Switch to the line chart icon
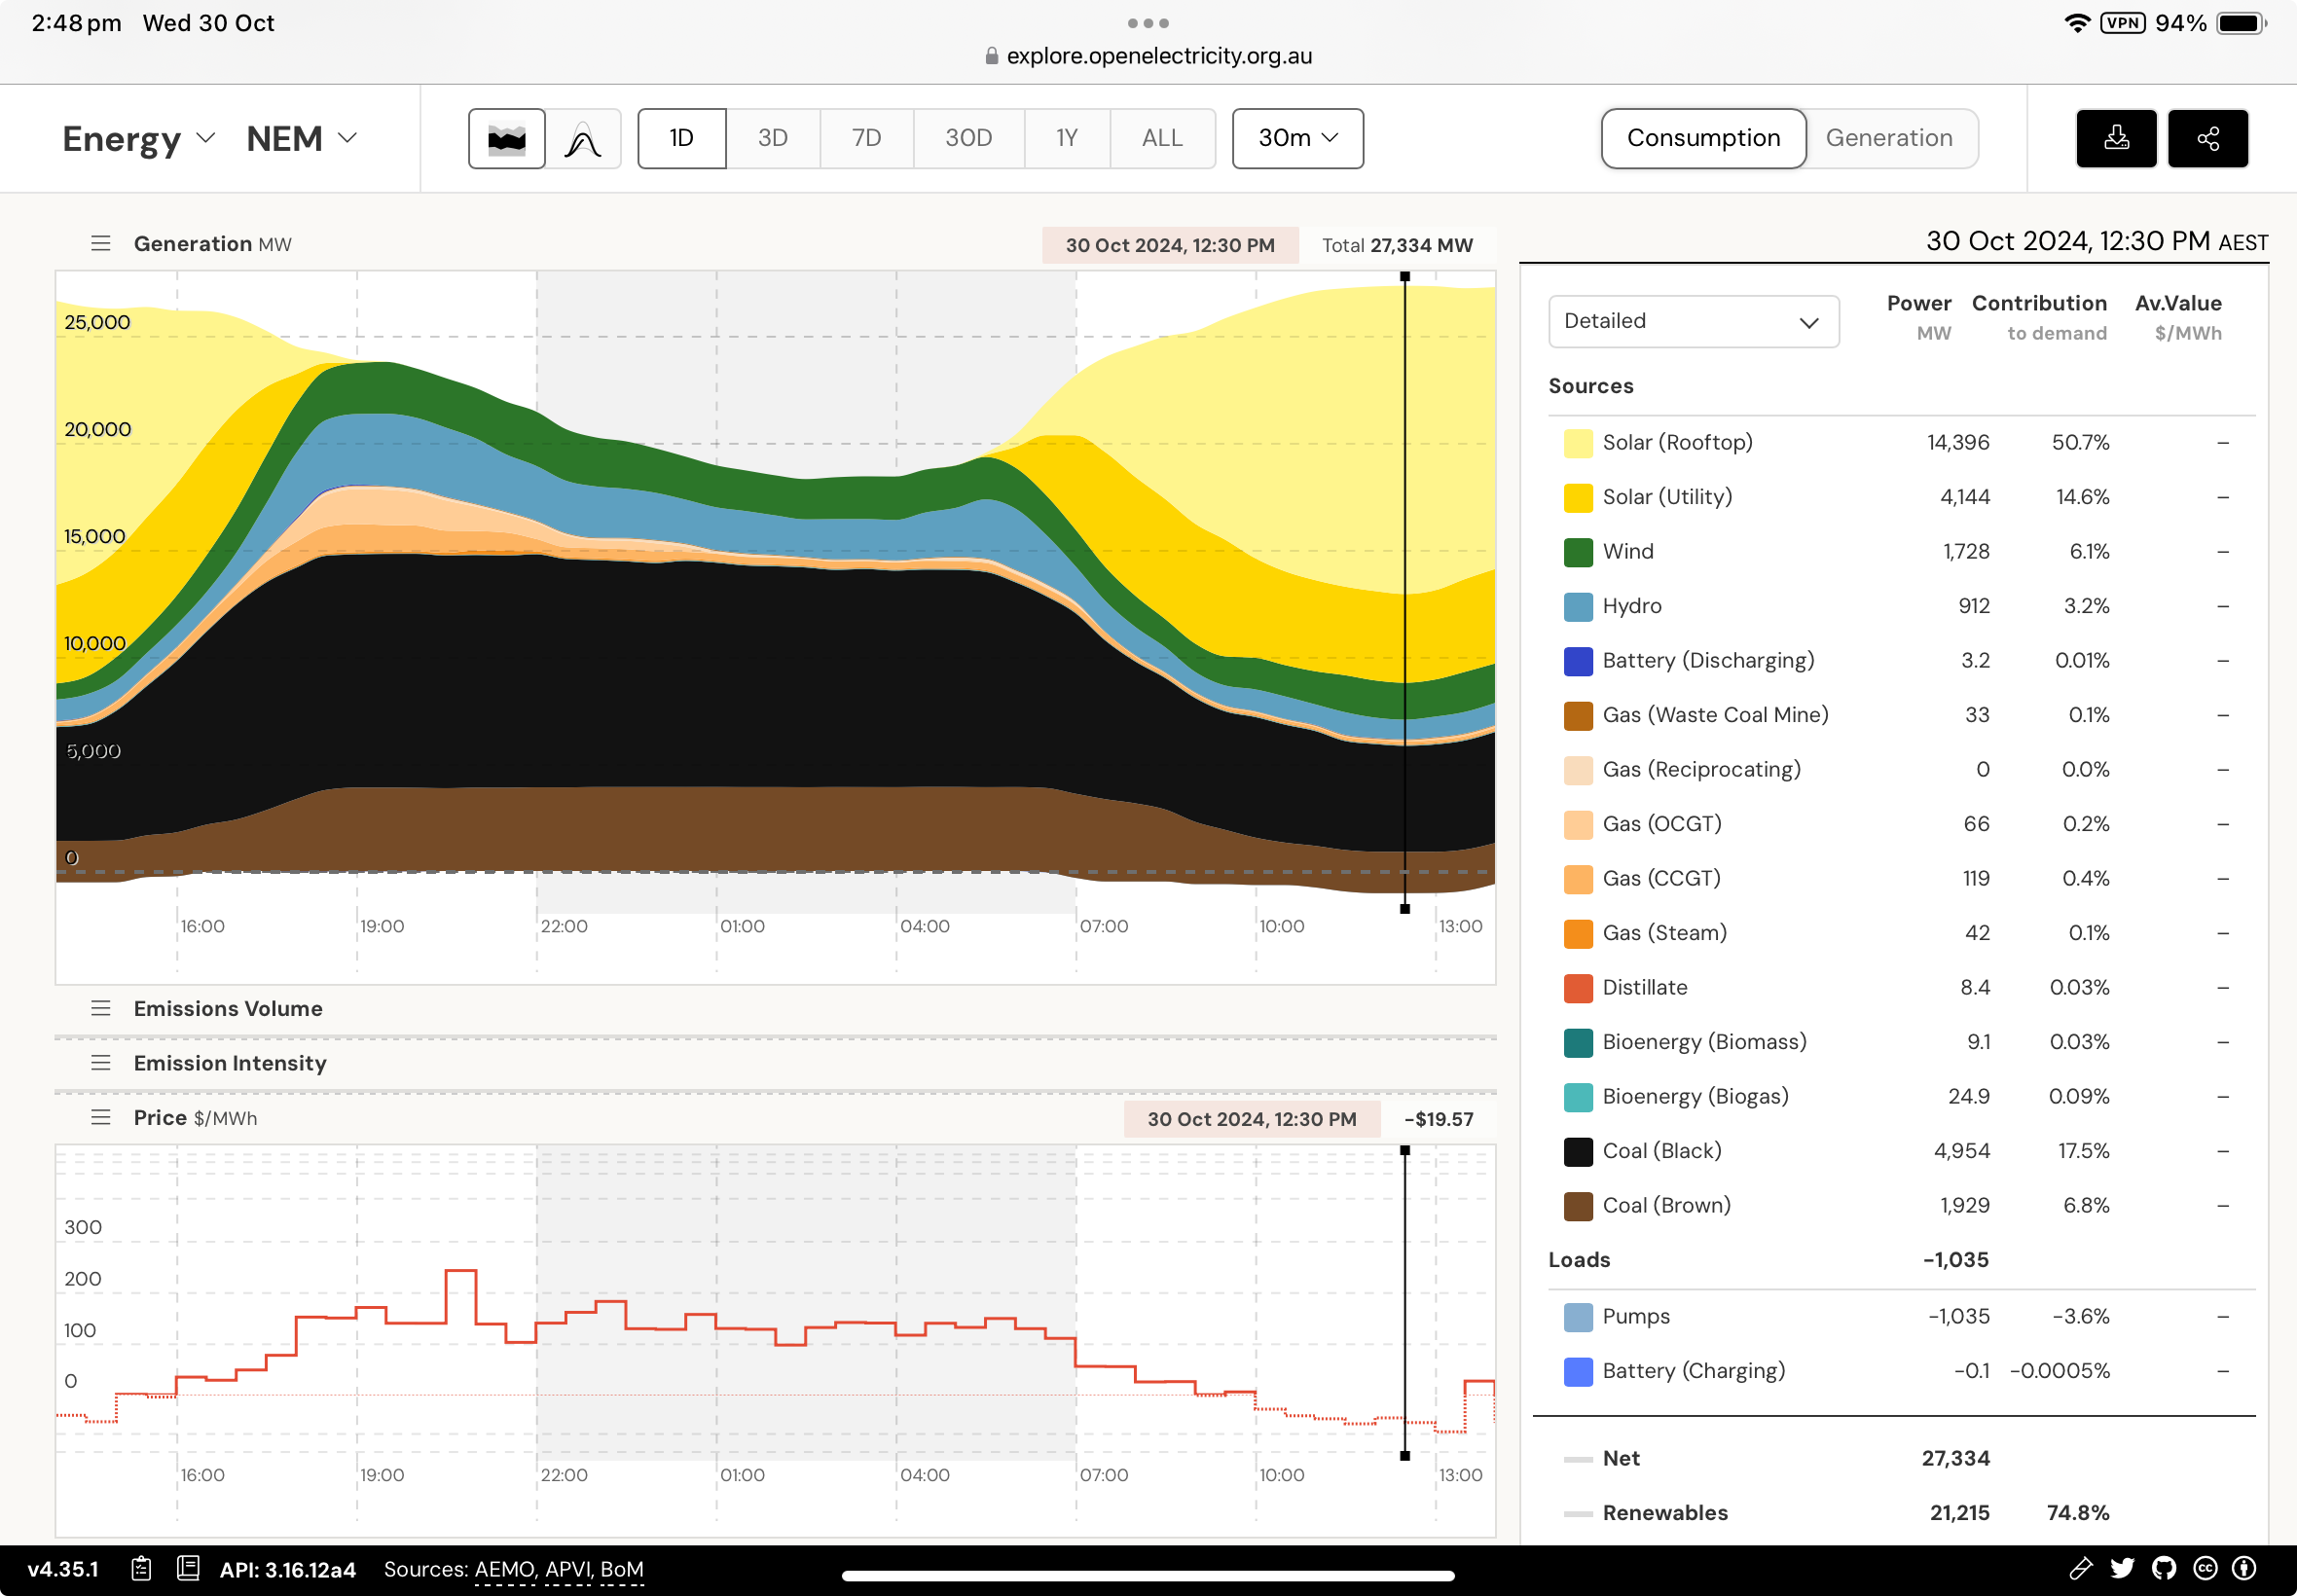This screenshot has height=1596, width=2297. tap(583, 138)
